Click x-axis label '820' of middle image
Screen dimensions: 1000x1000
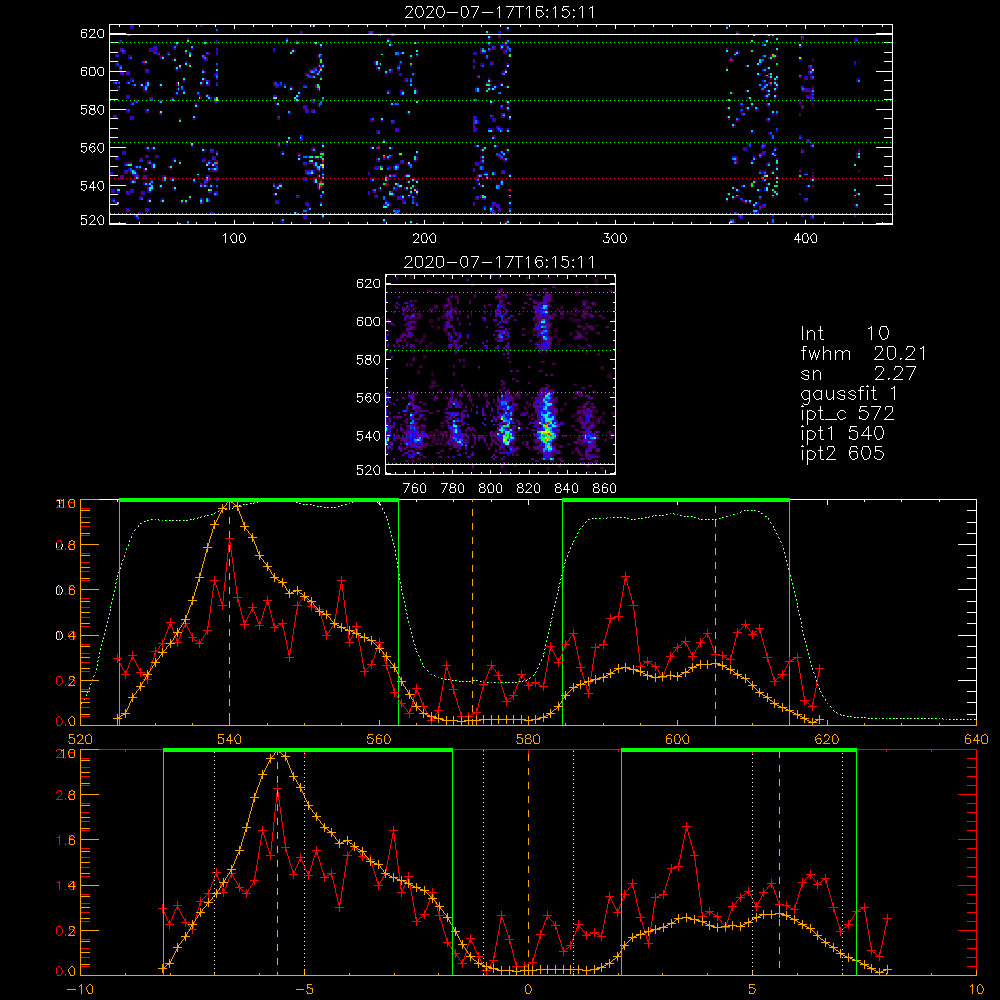[529, 489]
